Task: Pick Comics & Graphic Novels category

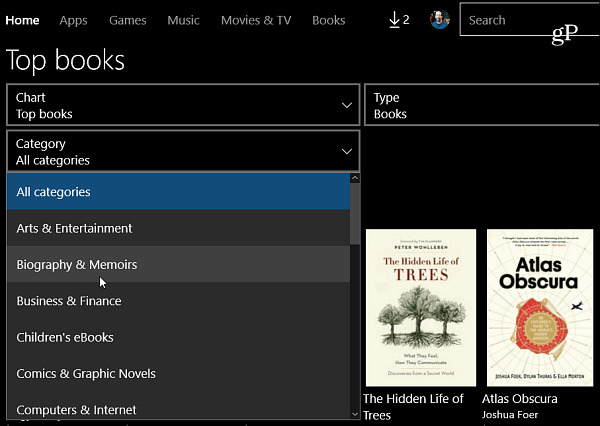Action: pyautogui.click(x=178, y=374)
